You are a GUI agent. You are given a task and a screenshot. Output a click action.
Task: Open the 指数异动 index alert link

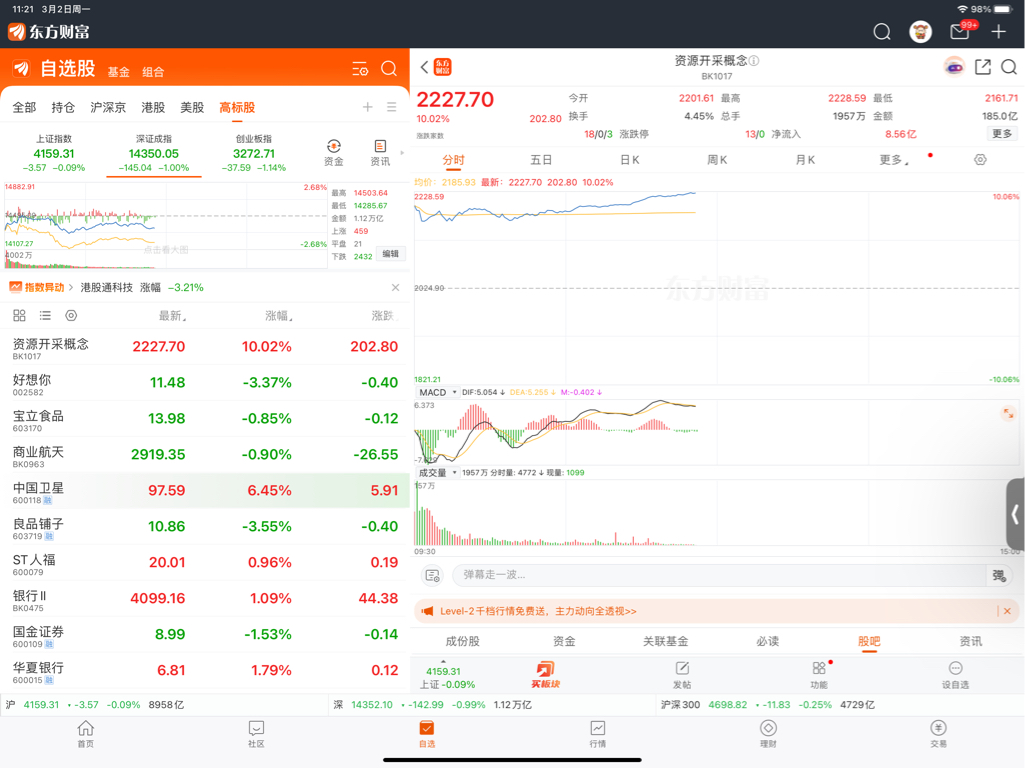pyautogui.click(x=41, y=287)
